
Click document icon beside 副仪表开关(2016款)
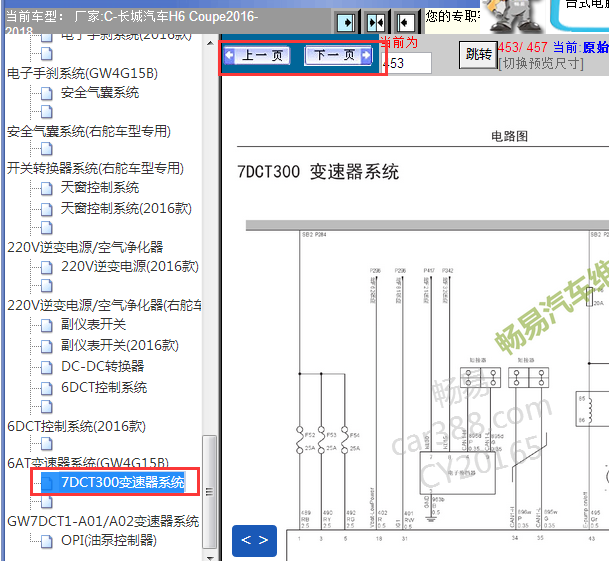click(47, 346)
